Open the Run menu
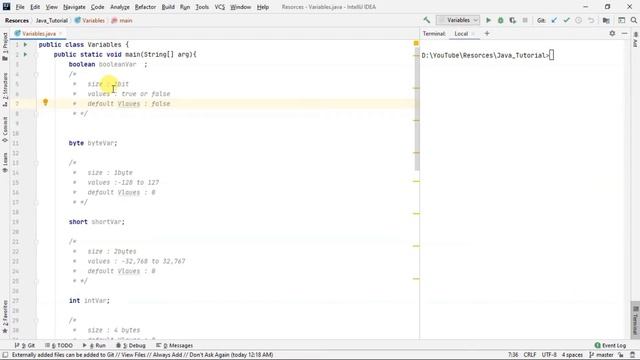640x360 pixels. pos(185,7)
